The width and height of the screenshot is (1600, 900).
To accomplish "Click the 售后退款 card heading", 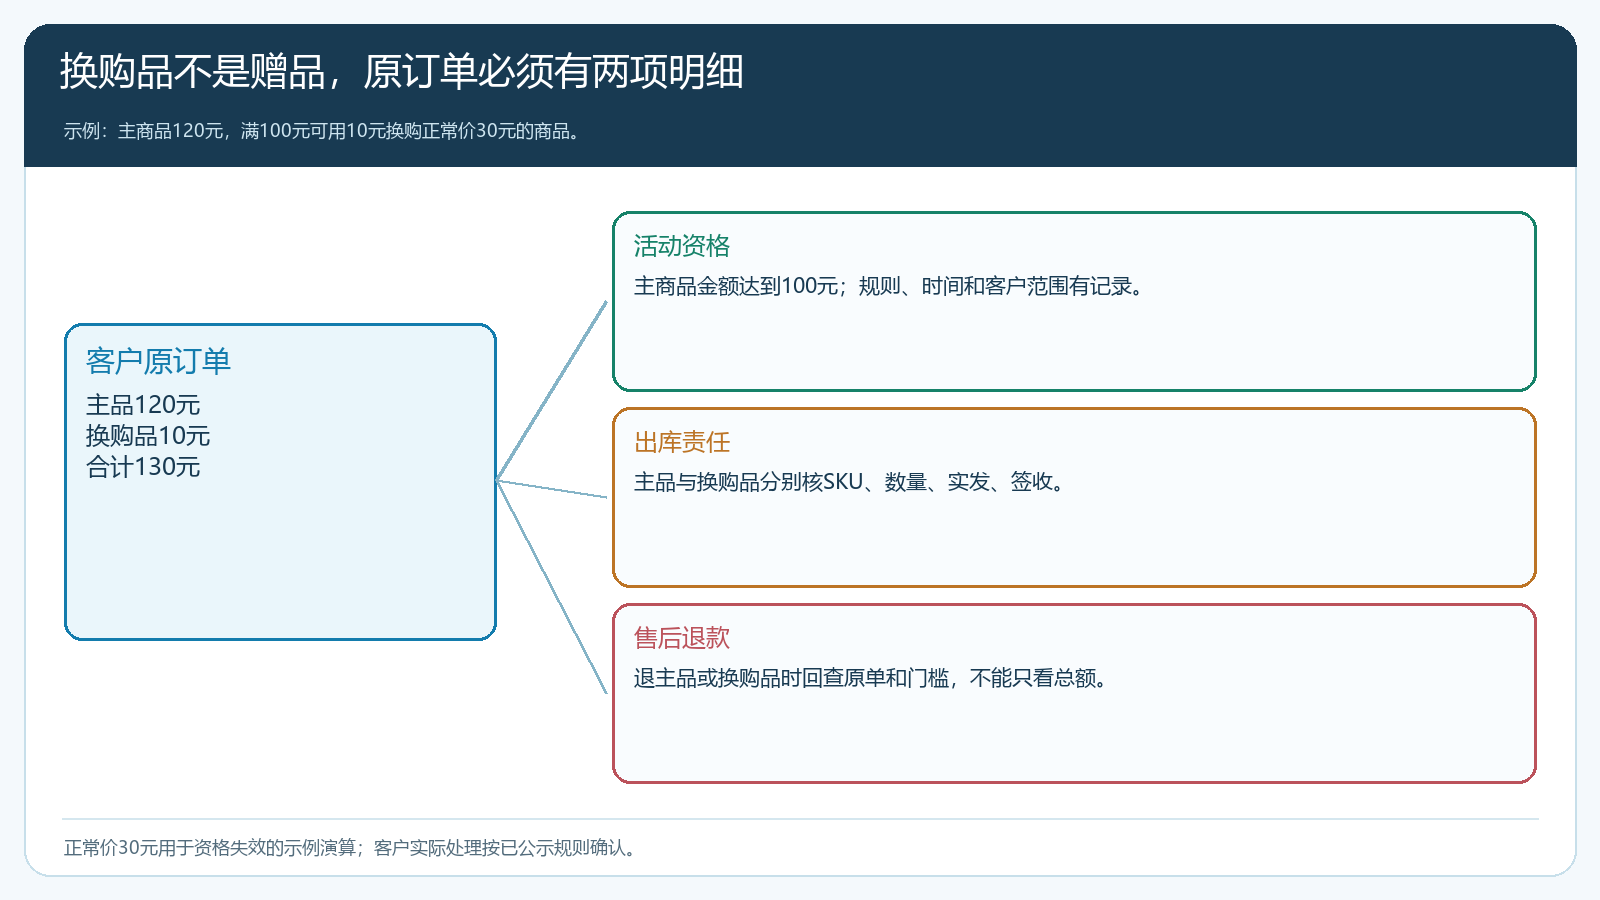I will point(682,638).
